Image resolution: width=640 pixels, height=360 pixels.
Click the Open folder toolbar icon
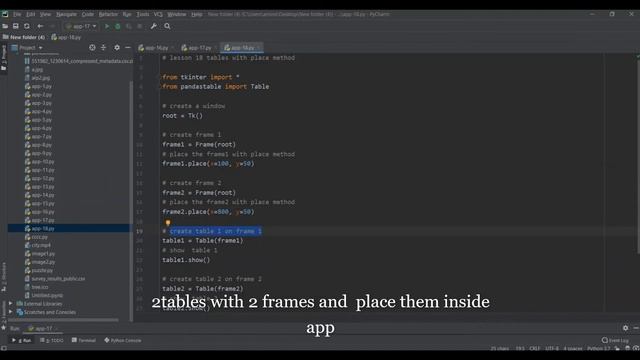pos(5,26)
